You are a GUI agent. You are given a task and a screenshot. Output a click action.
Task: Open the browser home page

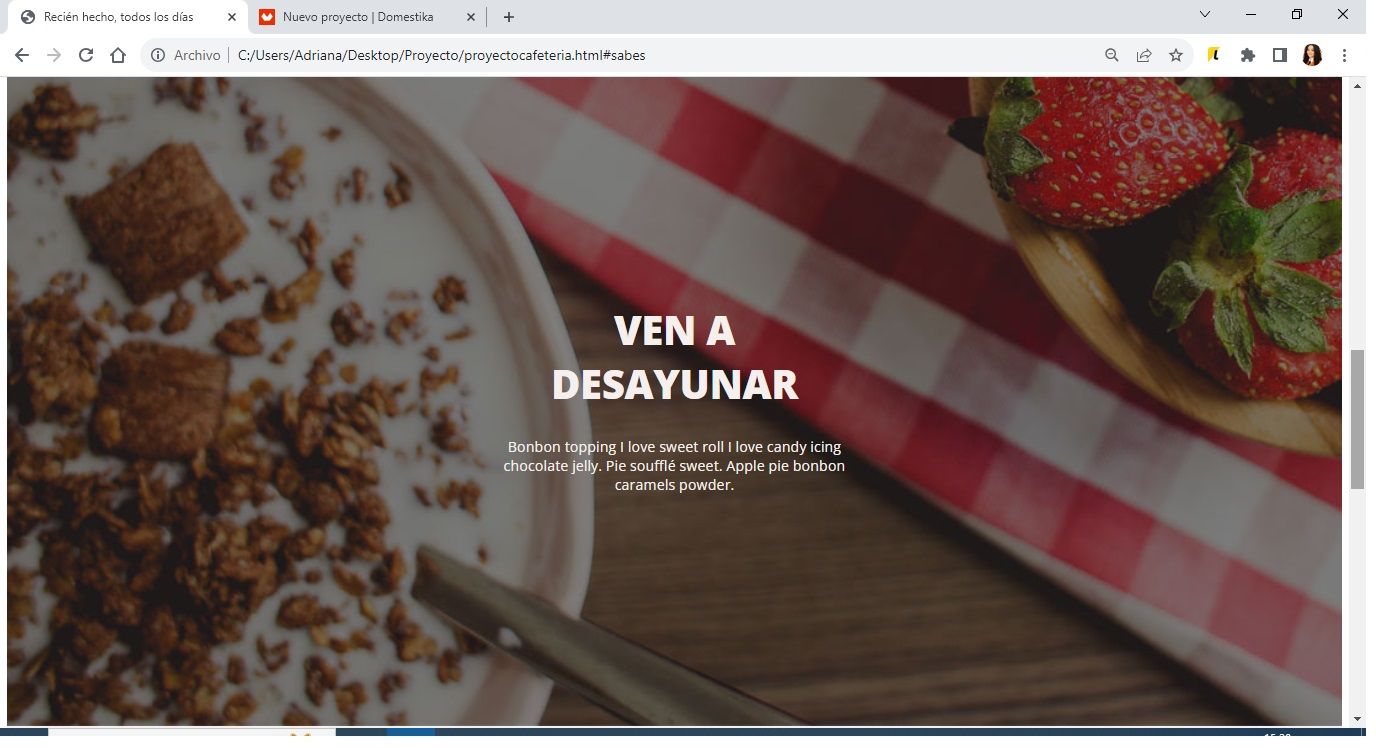118,55
